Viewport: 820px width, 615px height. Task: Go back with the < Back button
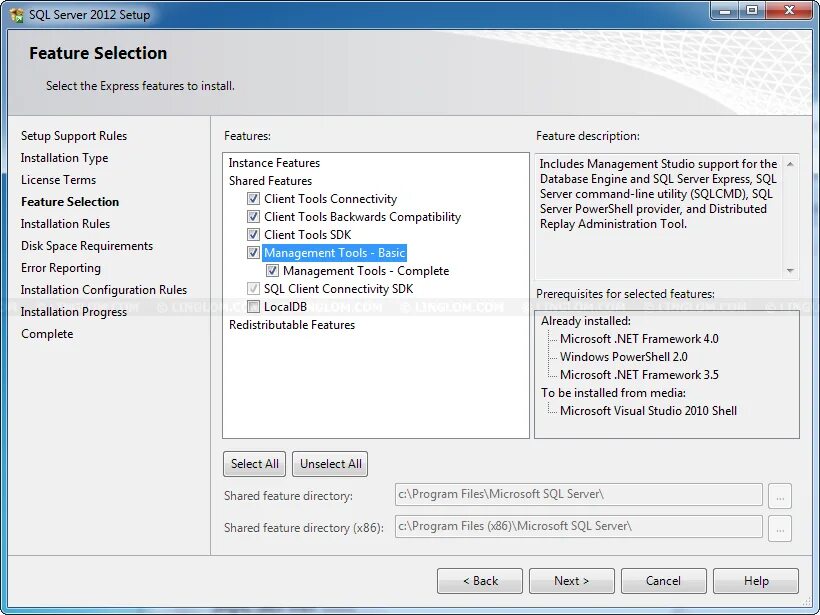[x=480, y=581]
